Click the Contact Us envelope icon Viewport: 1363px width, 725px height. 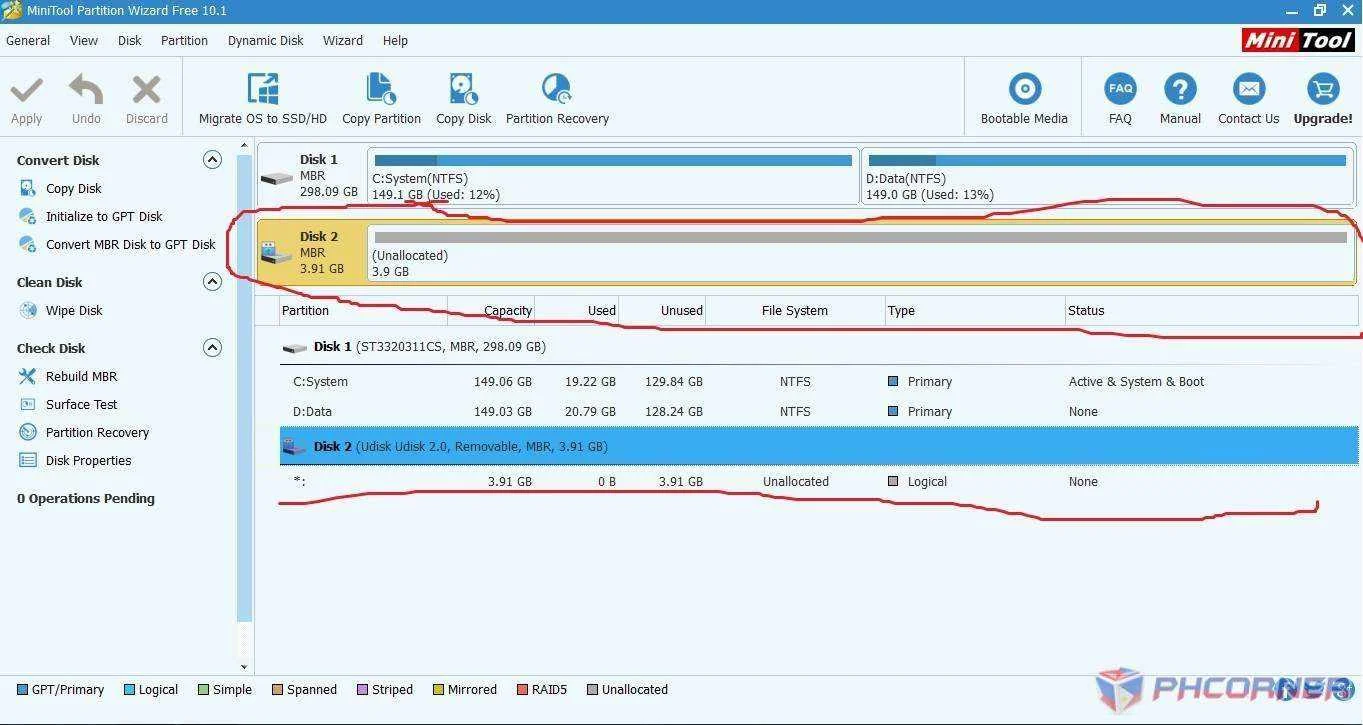[x=1248, y=89]
